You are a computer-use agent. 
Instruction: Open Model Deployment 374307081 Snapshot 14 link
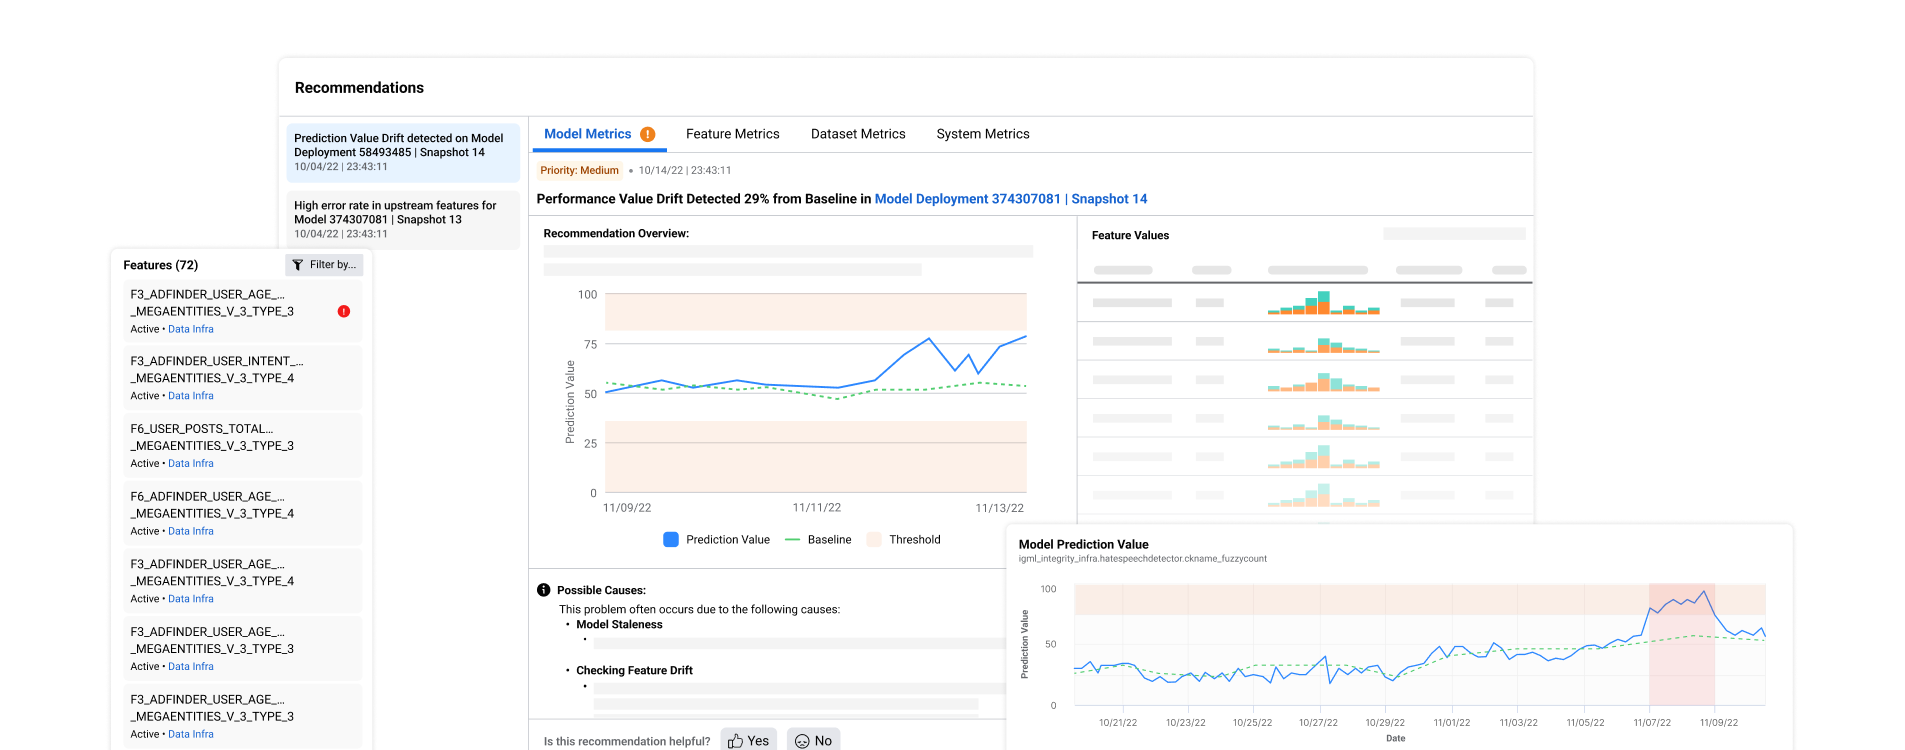point(1010,199)
